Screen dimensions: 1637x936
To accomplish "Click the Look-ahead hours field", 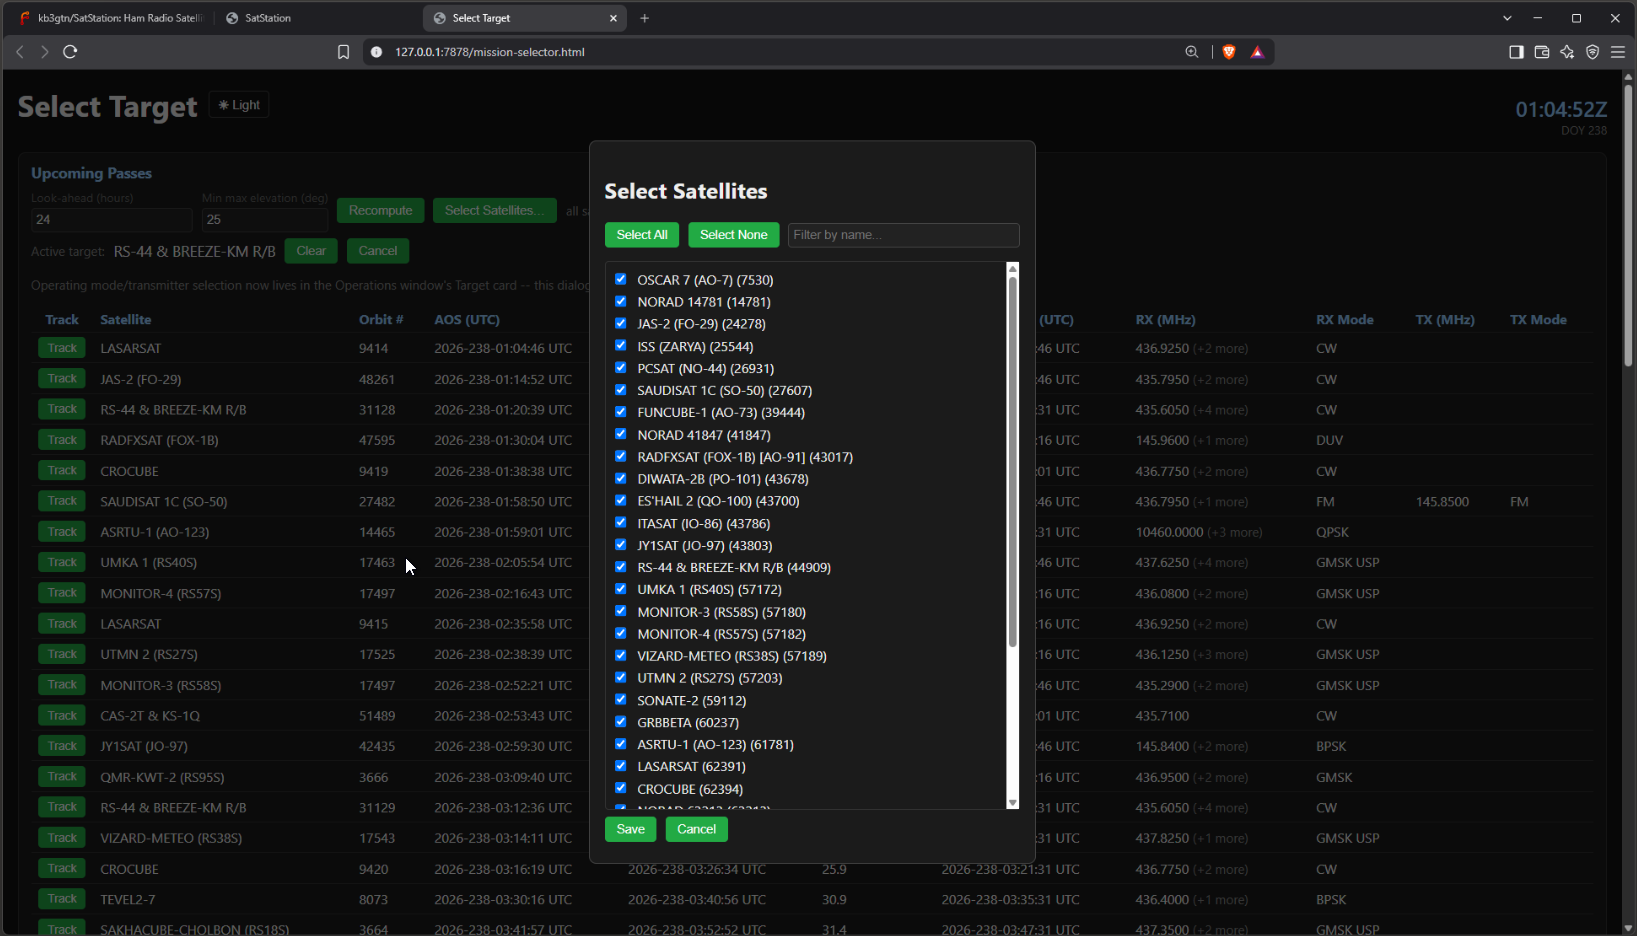I will pos(111,219).
